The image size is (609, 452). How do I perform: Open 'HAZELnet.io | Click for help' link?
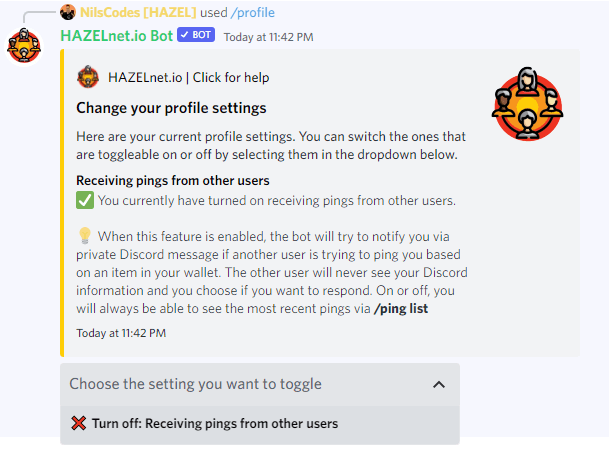point(188,77)
